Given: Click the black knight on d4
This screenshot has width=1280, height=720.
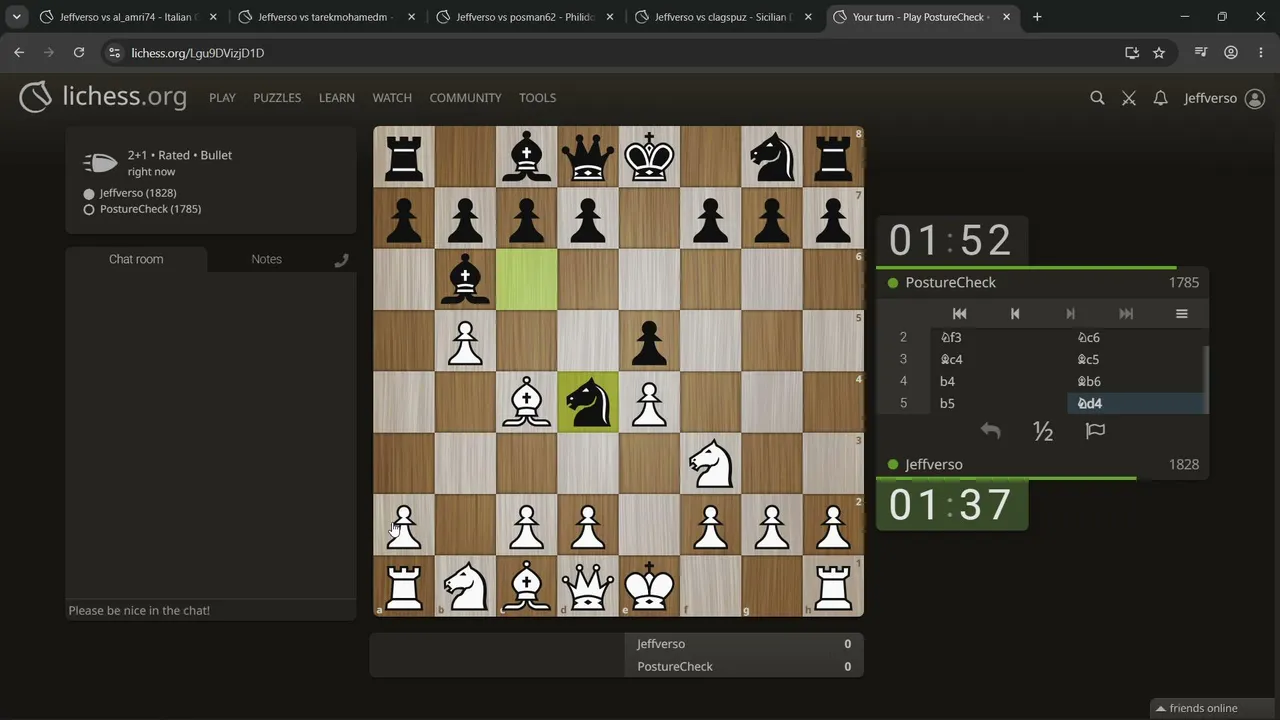Looking at the screenshot, I should coord(588,402).
